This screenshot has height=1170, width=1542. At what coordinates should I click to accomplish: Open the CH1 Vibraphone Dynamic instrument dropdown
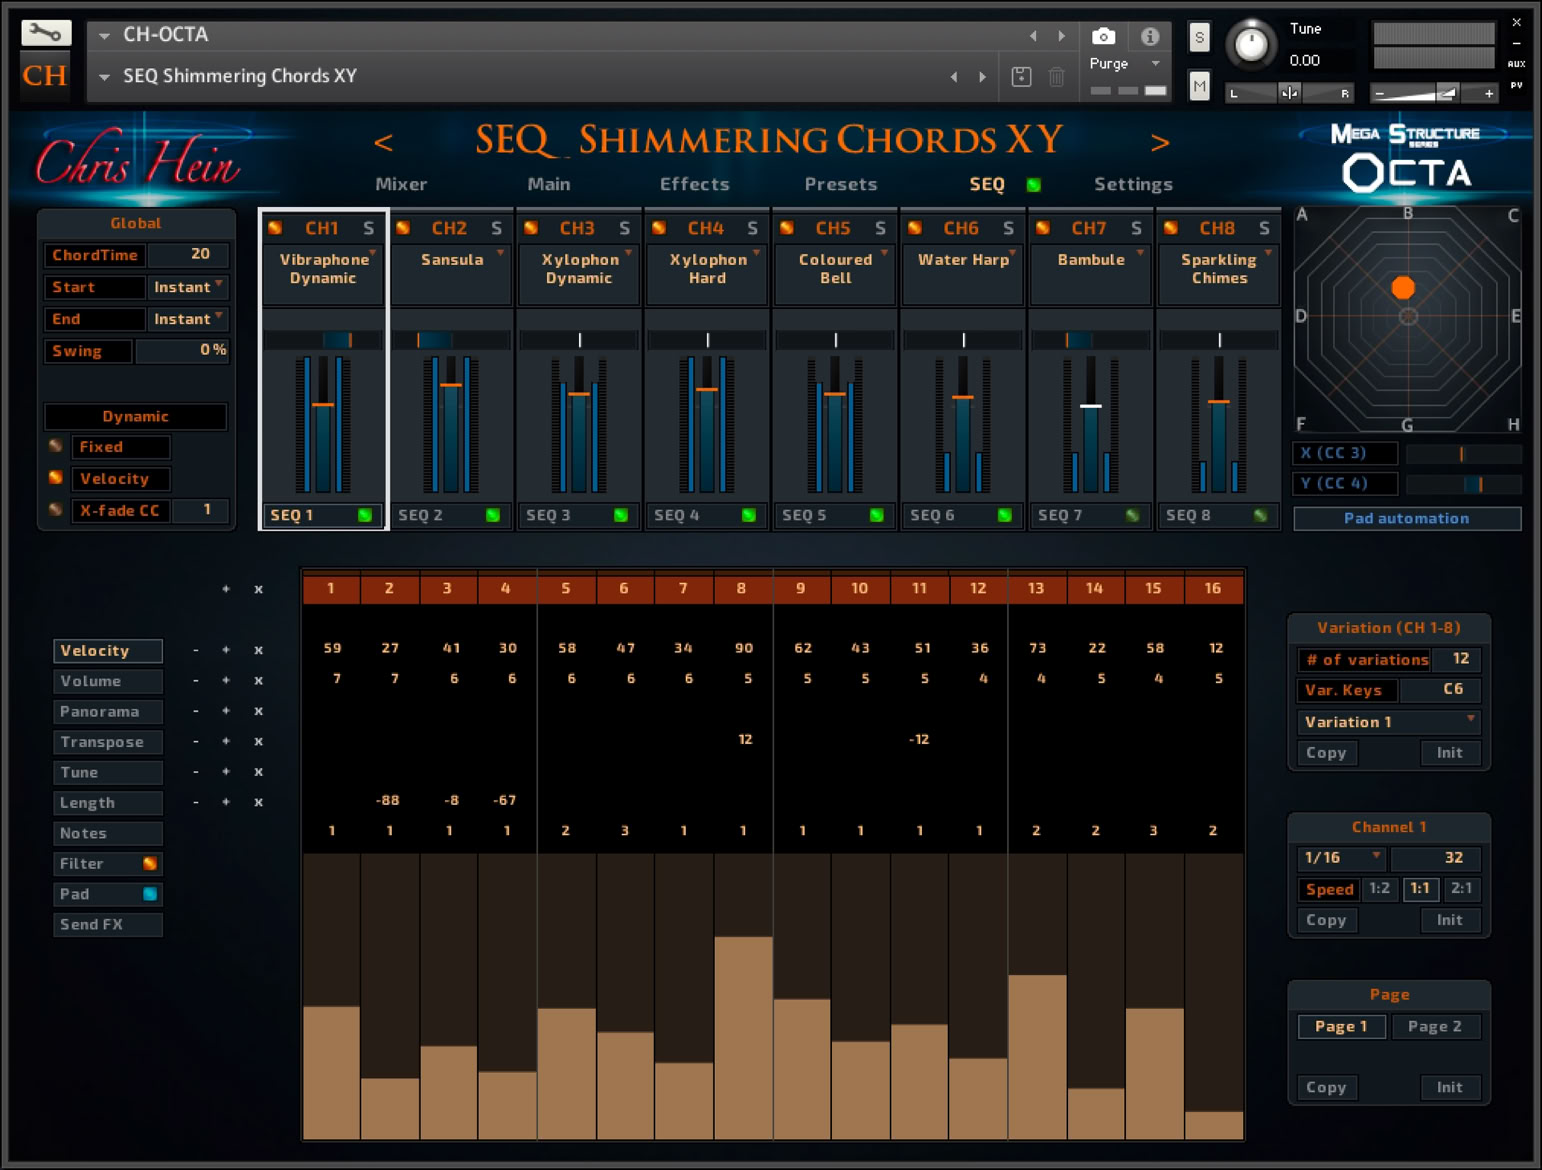(323, 274)
